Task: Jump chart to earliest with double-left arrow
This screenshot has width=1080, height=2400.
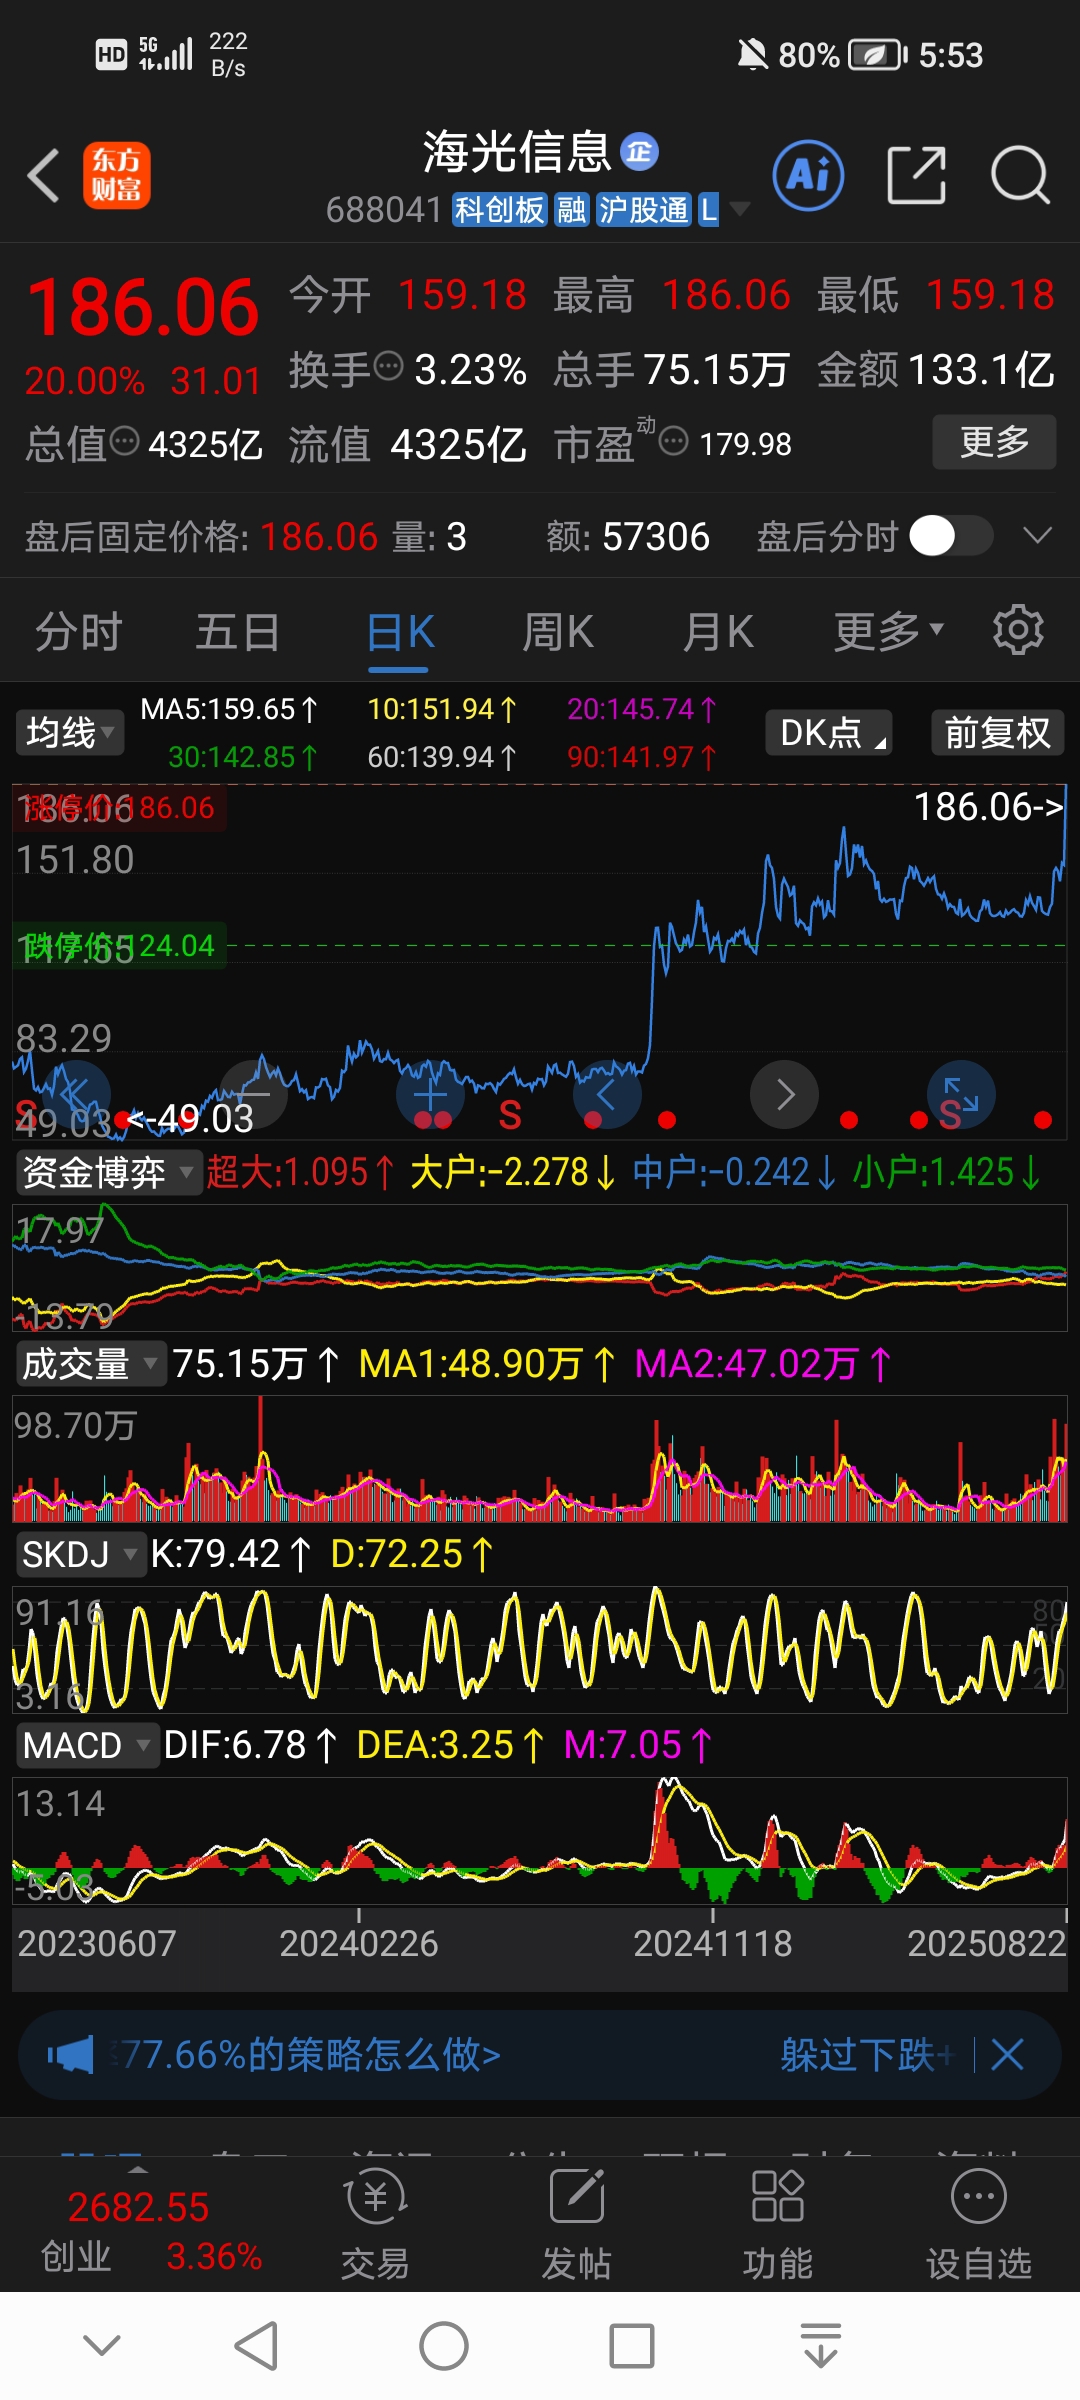Action: tap(76, 1095)
